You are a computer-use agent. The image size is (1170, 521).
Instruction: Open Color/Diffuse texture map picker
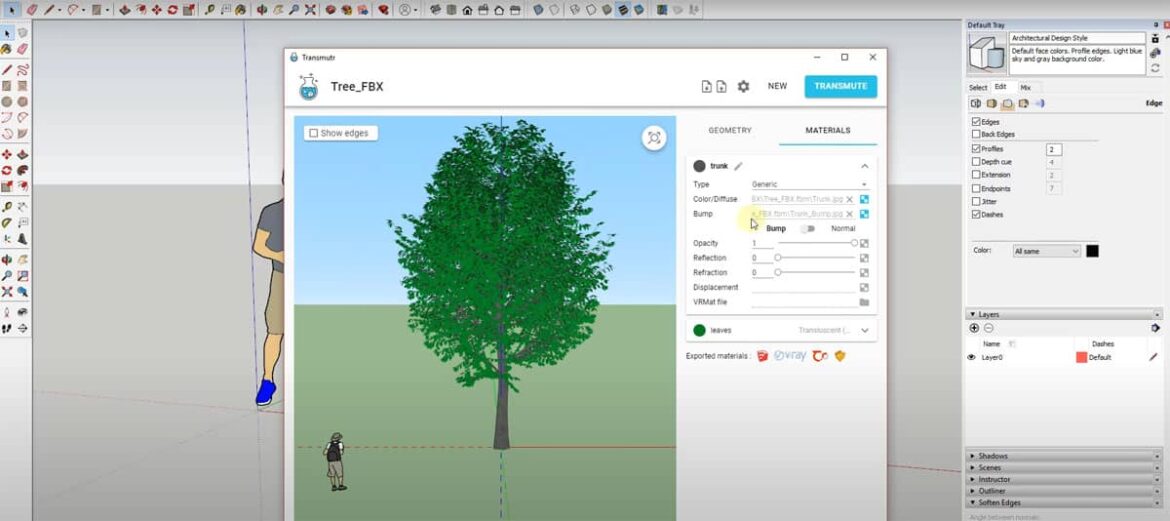[864, 199]
